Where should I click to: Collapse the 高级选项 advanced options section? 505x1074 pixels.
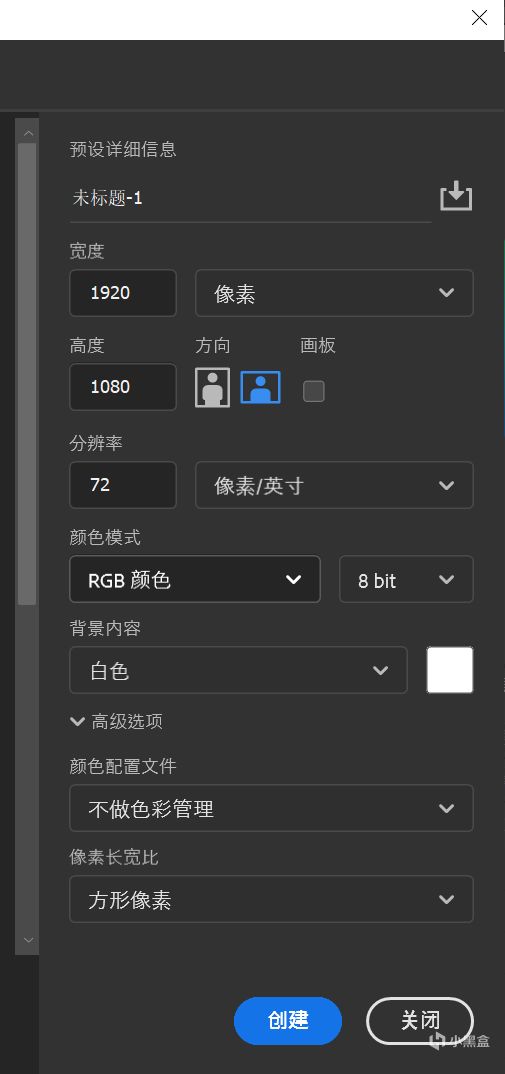pos(116,721)
